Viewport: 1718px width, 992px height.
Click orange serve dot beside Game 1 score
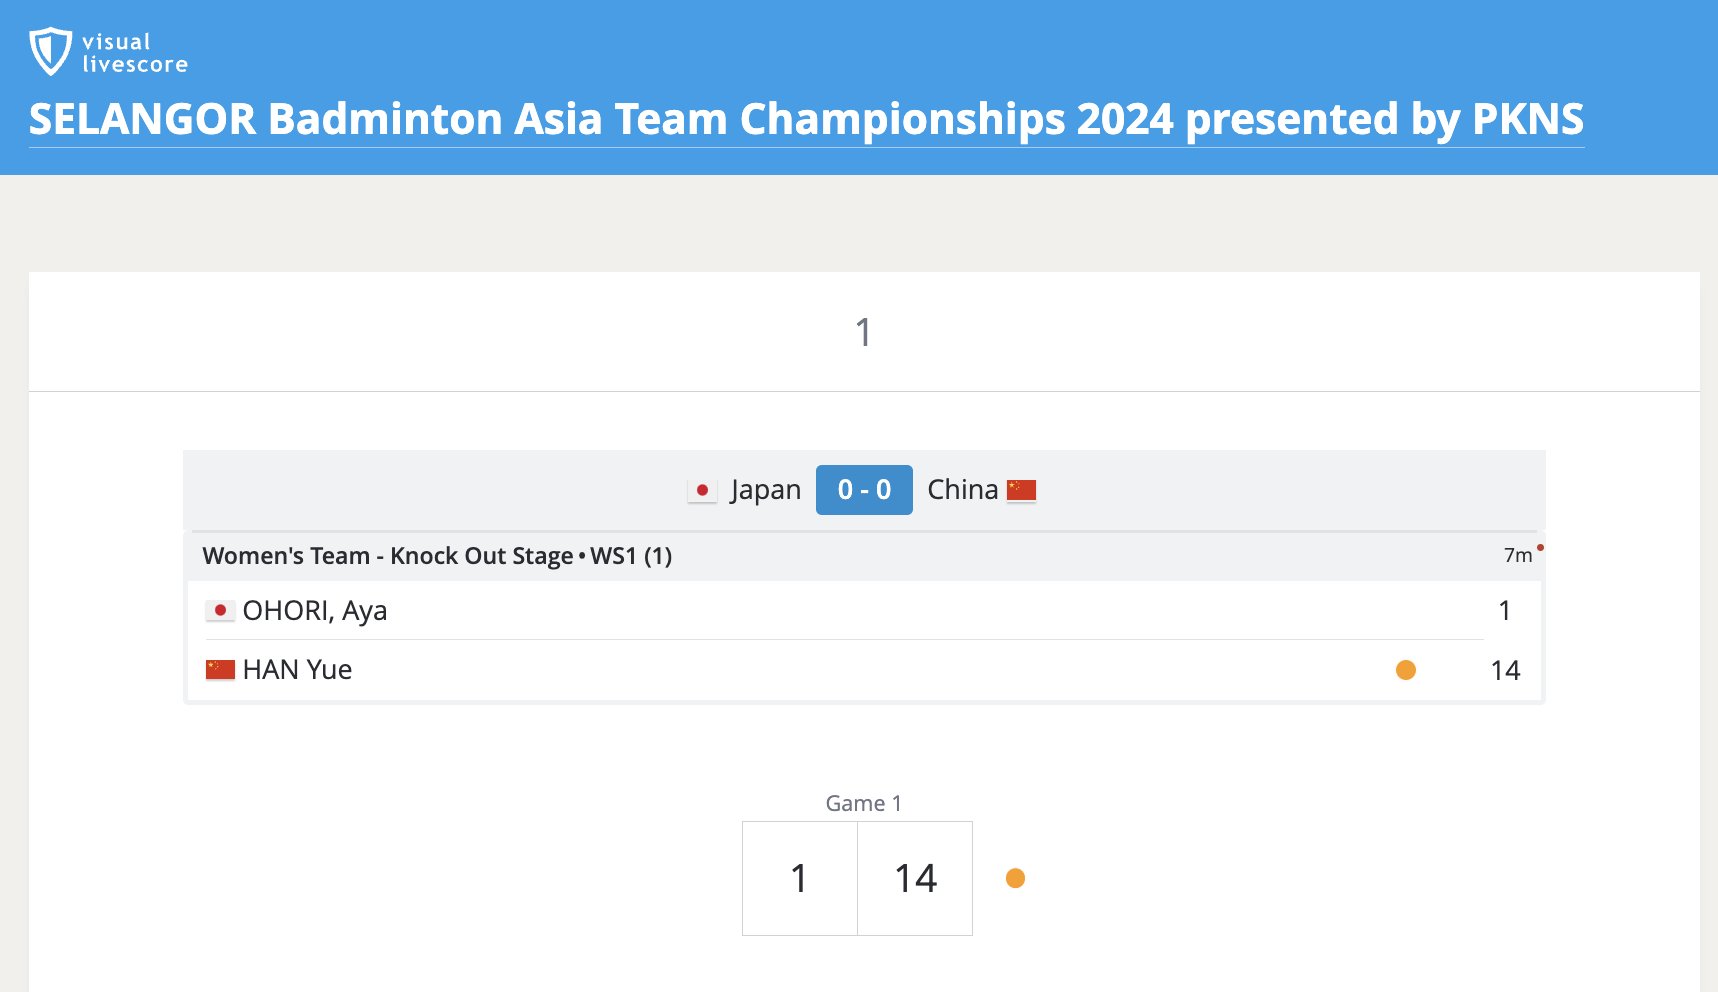coord(1015,878)
